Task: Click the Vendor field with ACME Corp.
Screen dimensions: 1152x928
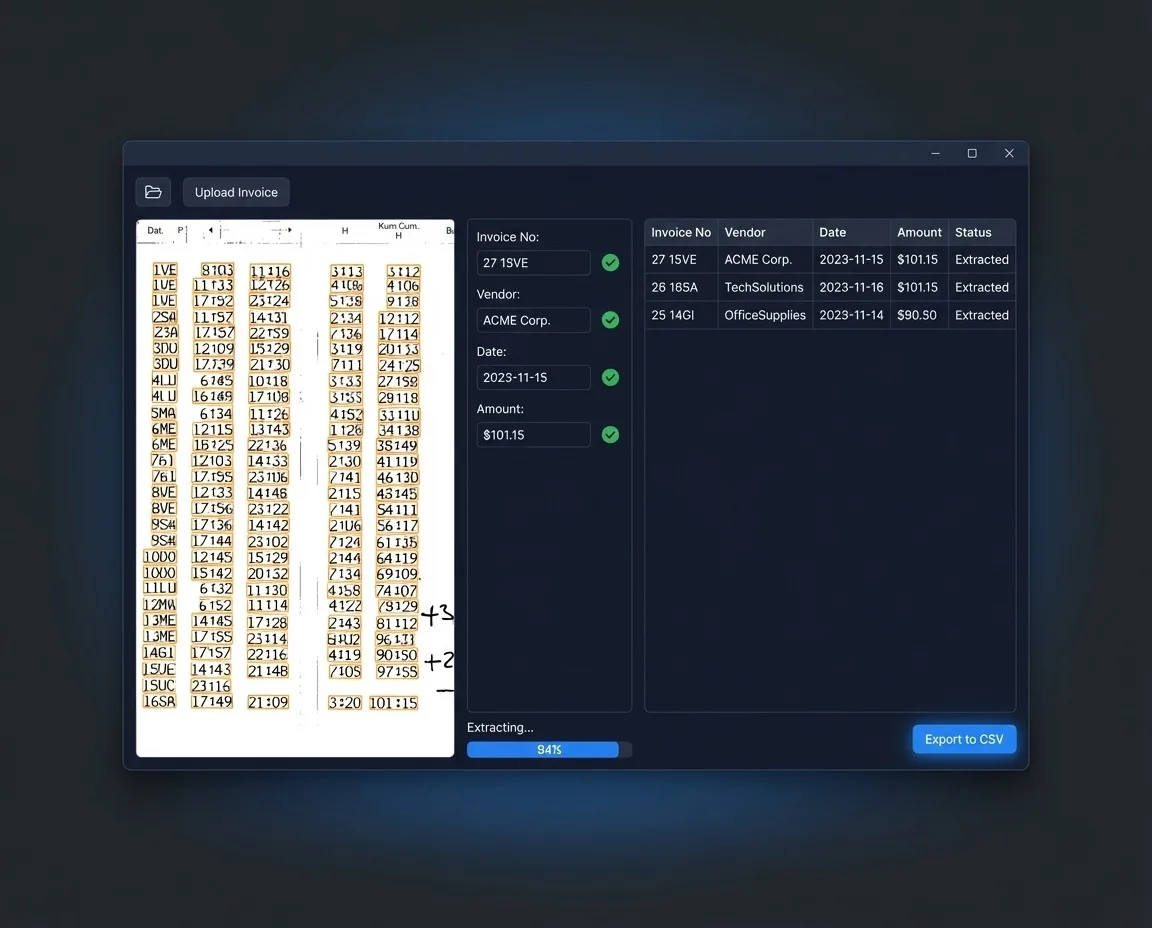Action: coord(533,320)
